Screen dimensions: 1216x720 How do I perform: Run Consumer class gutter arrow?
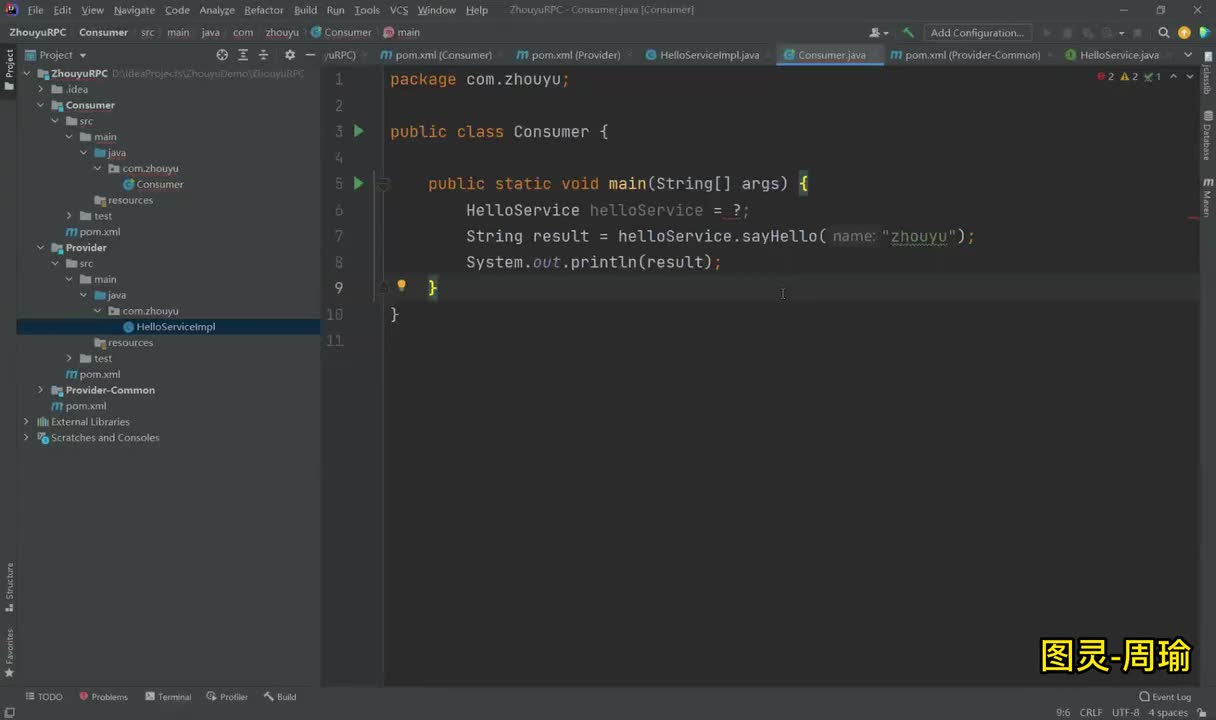click(x=359, y=131)
